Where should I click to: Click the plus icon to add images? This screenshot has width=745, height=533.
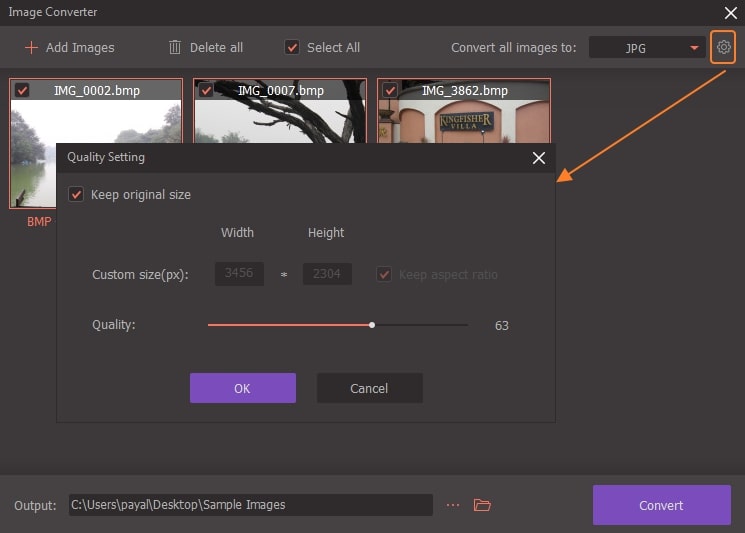[x=31, y=48]
